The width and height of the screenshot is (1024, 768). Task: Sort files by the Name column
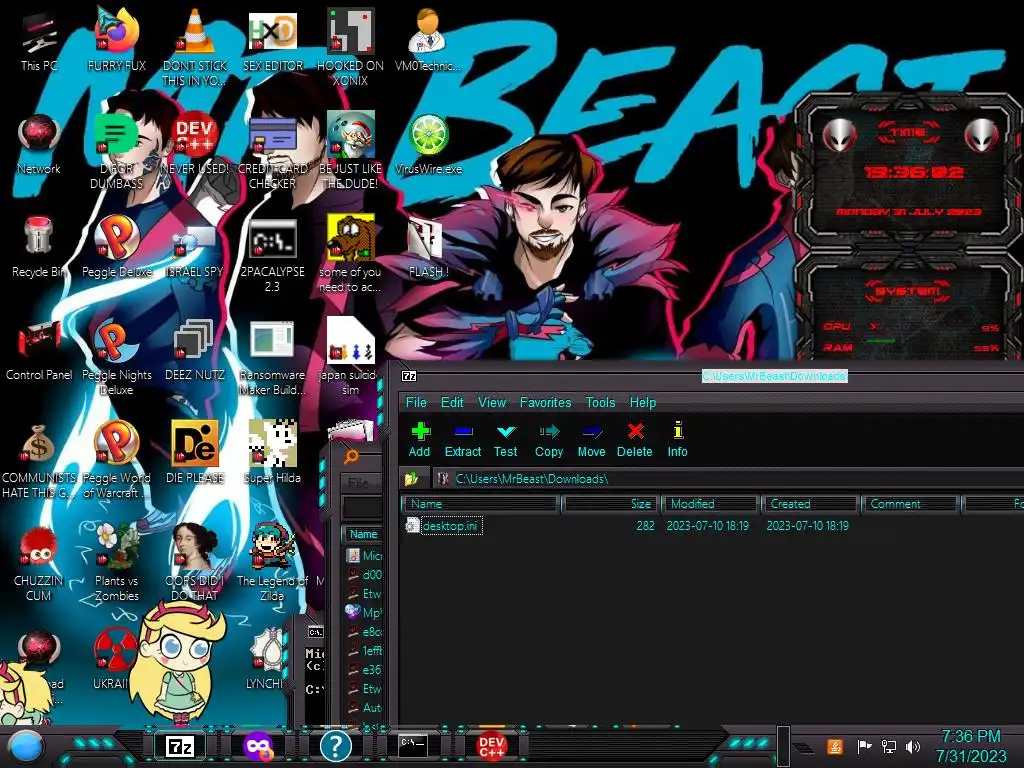pos(481,504)
